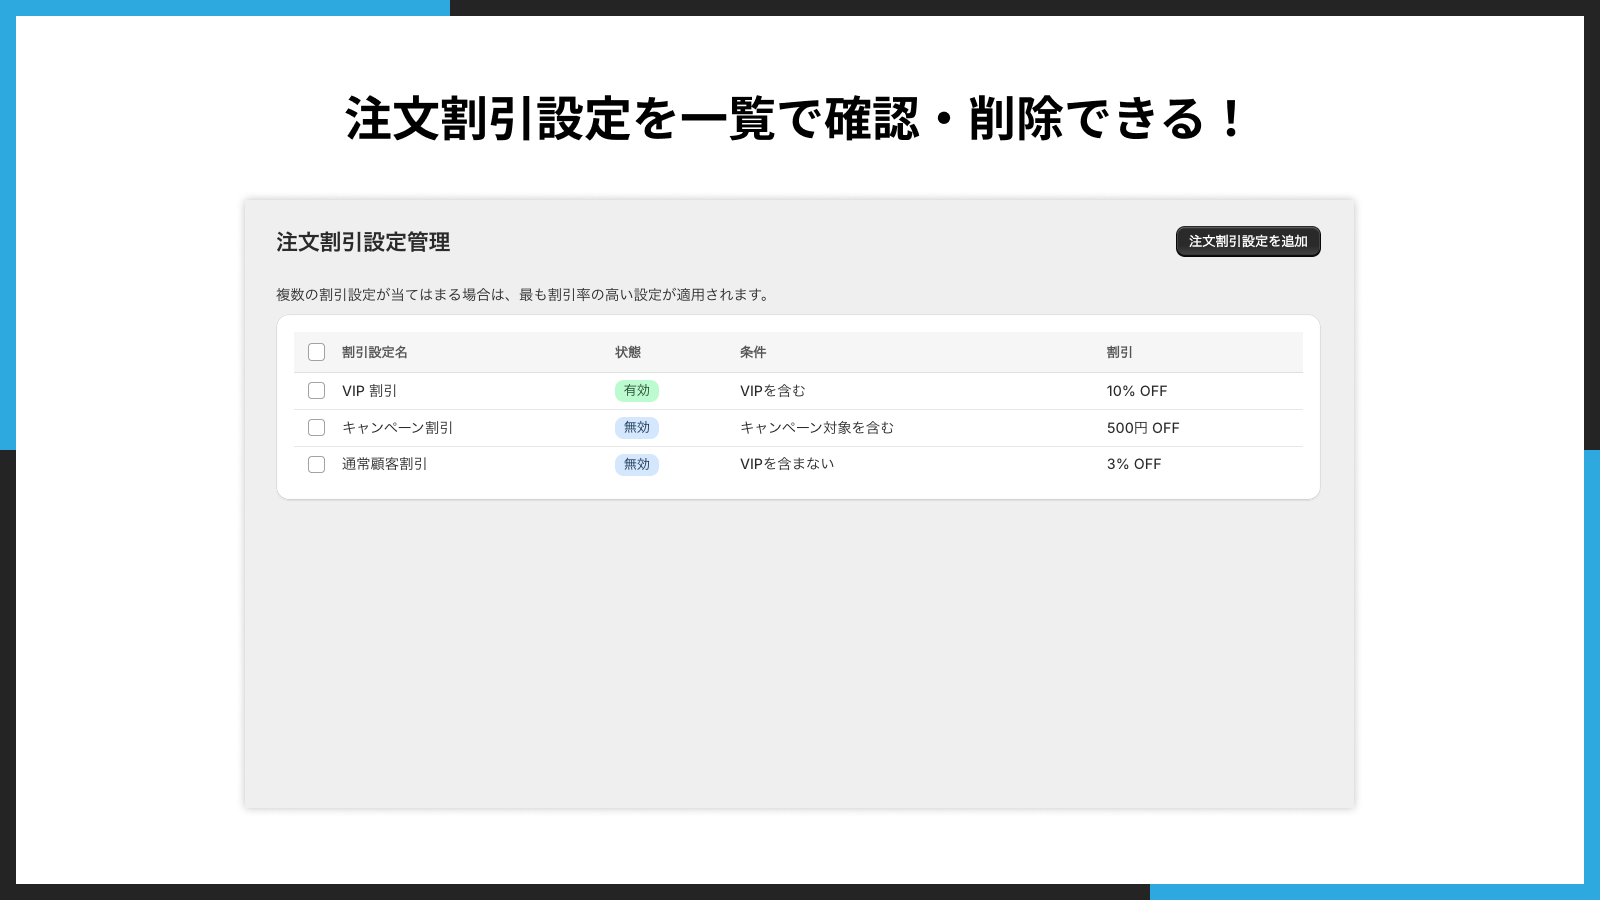
Task: Toggle the 無効 badge on 通常顧客割引
Action: coord(636,464)
